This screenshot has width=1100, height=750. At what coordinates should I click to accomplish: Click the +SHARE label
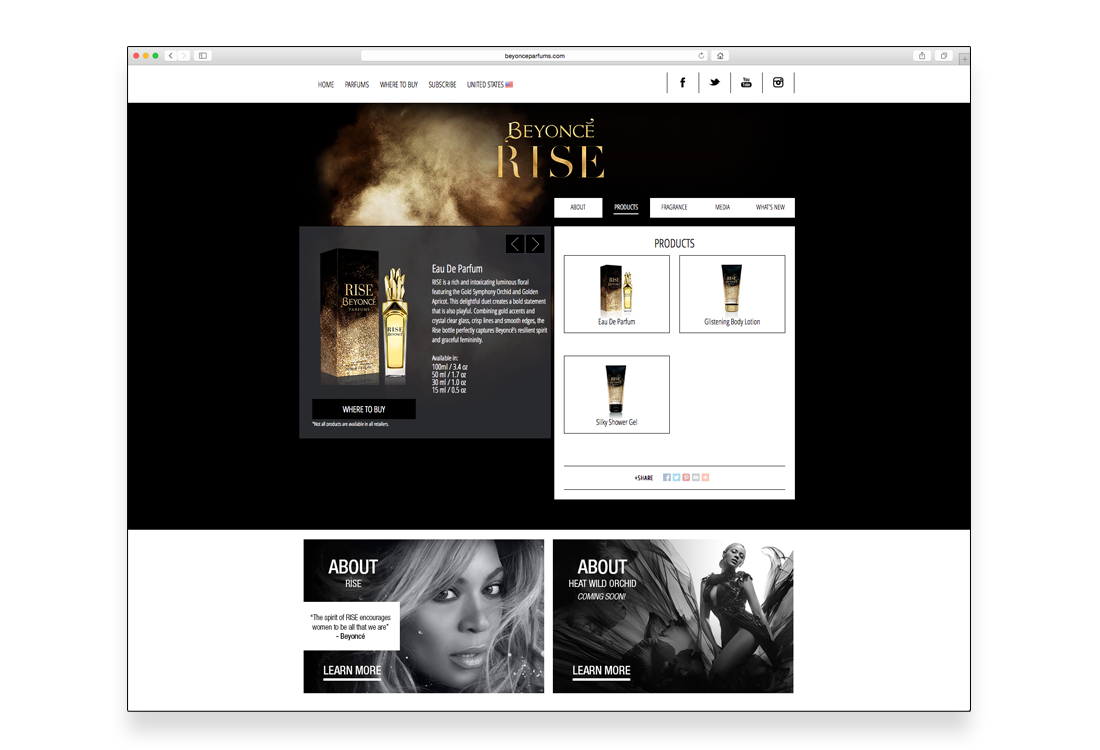[643, 478]
